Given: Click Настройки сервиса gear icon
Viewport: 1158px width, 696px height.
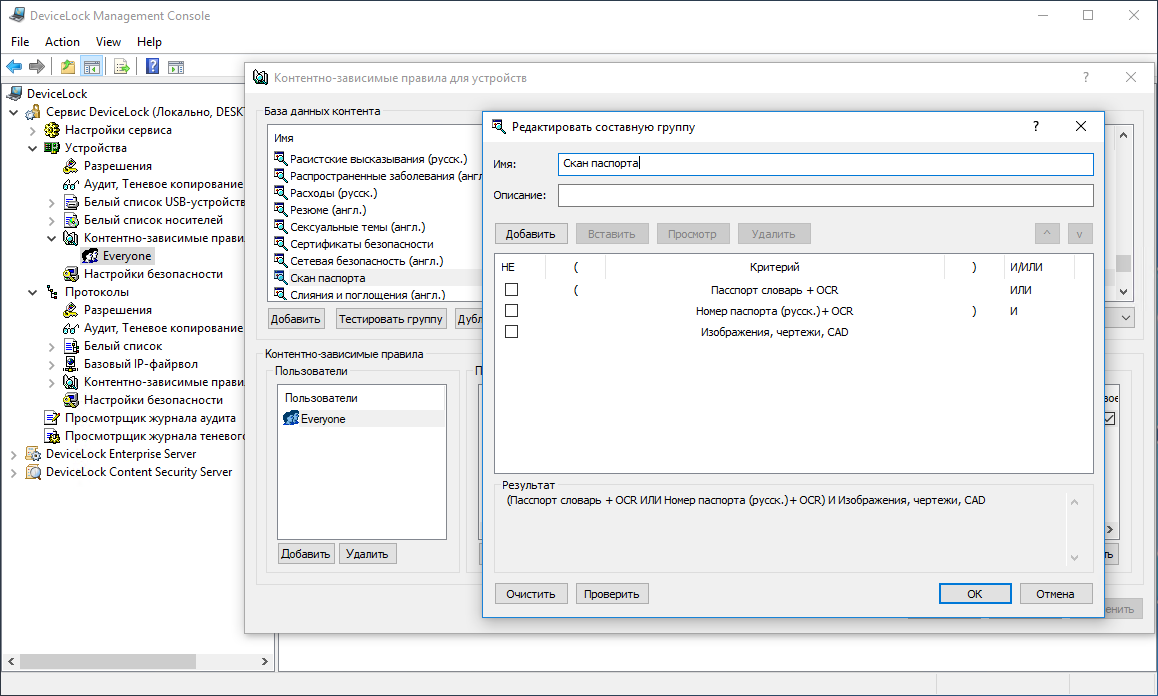Looking at the screenshot, I should [x=52, y=130].
